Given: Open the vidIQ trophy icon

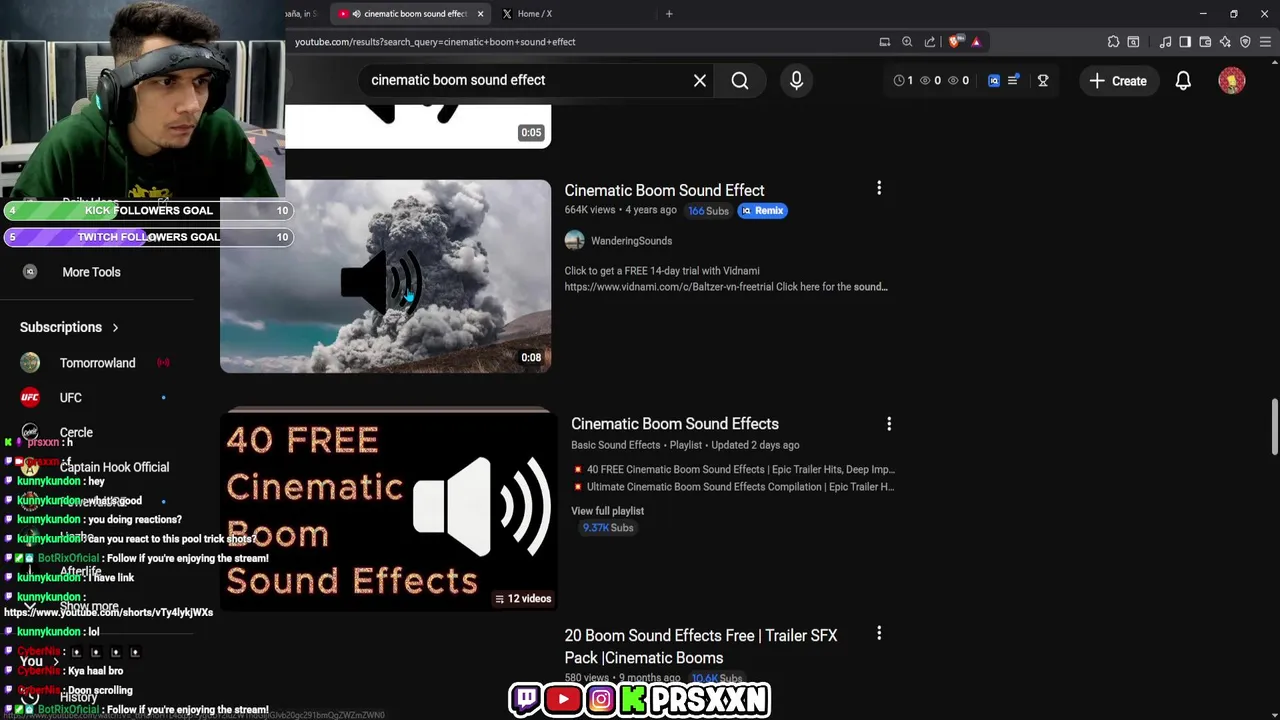Looking at the screenshot, I should 1043,81.
